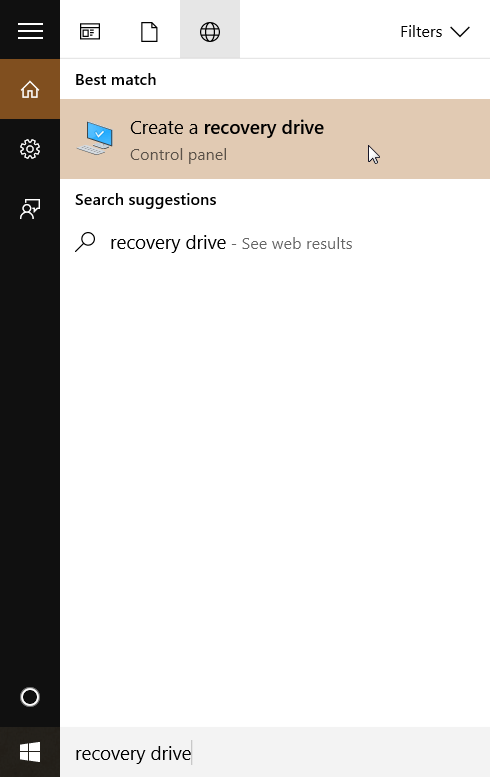Filter search results by Apps icon
490x777 pixels.
point(90,32)
